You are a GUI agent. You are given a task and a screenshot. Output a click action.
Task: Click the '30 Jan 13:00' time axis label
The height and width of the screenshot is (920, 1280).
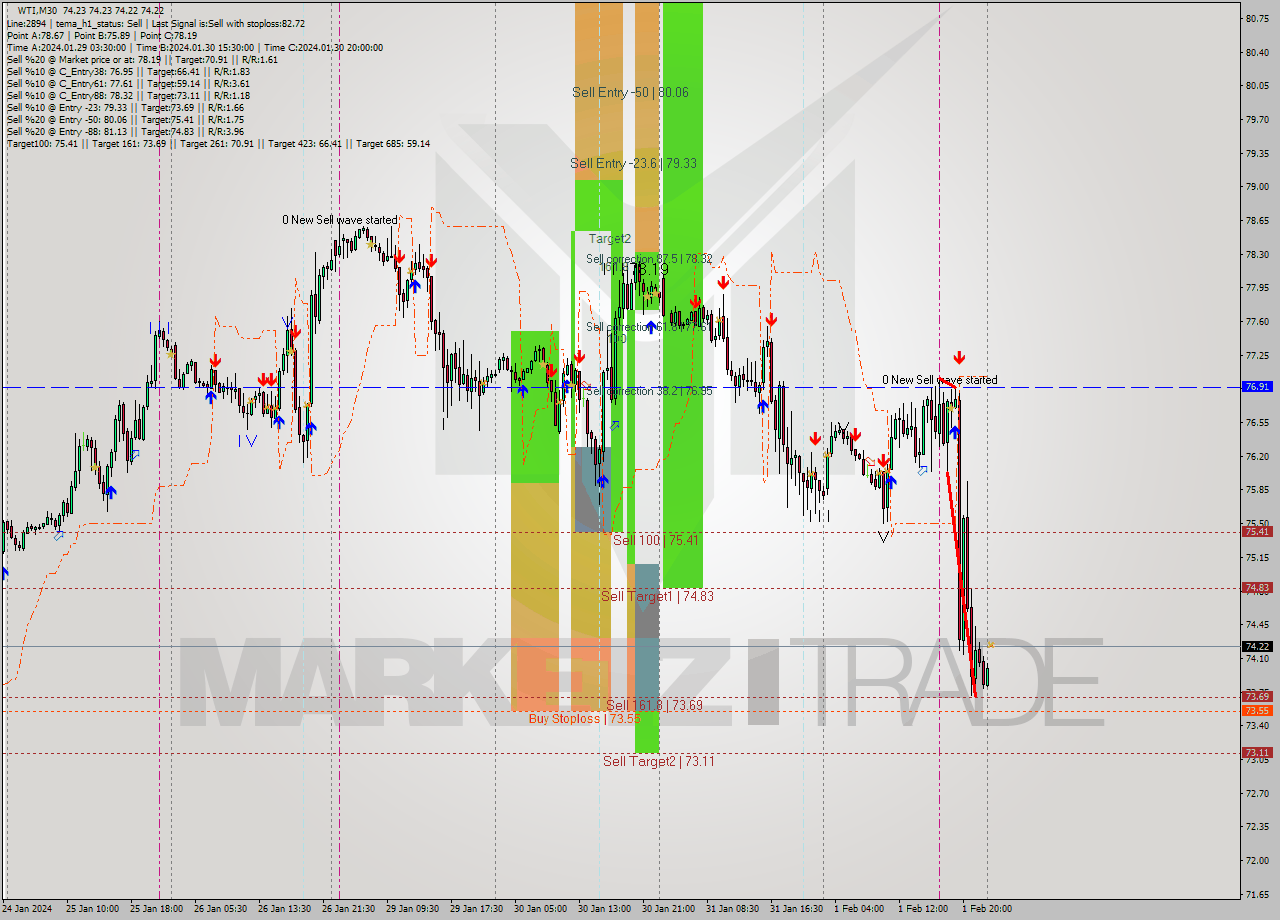[605, 909]
